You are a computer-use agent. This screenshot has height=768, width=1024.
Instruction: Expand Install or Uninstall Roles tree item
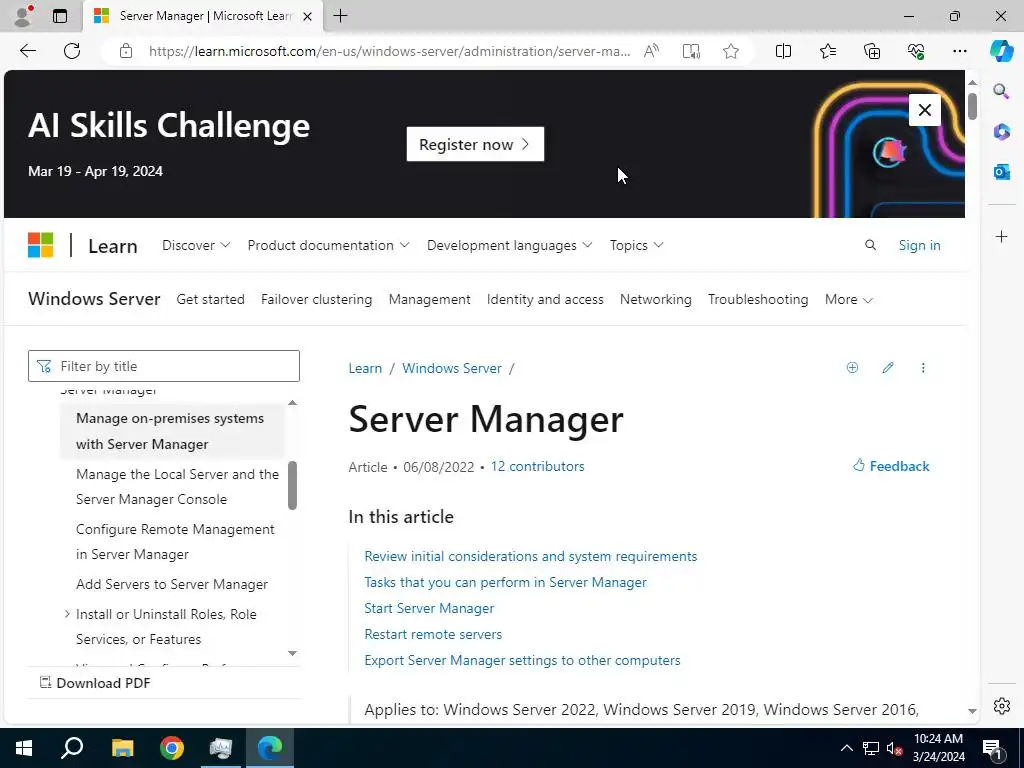(67, 614)
